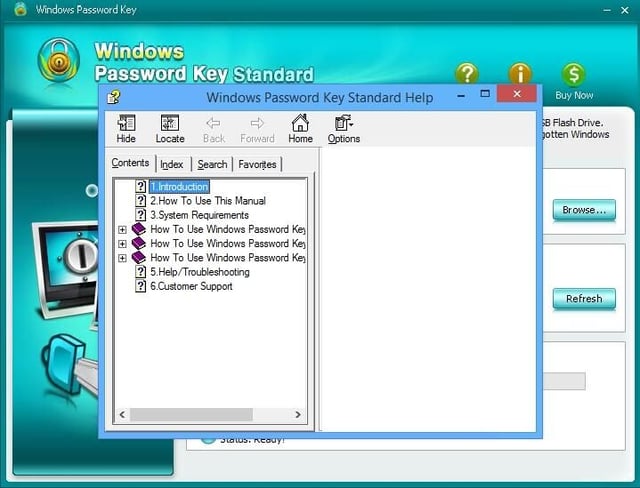
Task: Expand the second How To Use book node
Action: 122,244
